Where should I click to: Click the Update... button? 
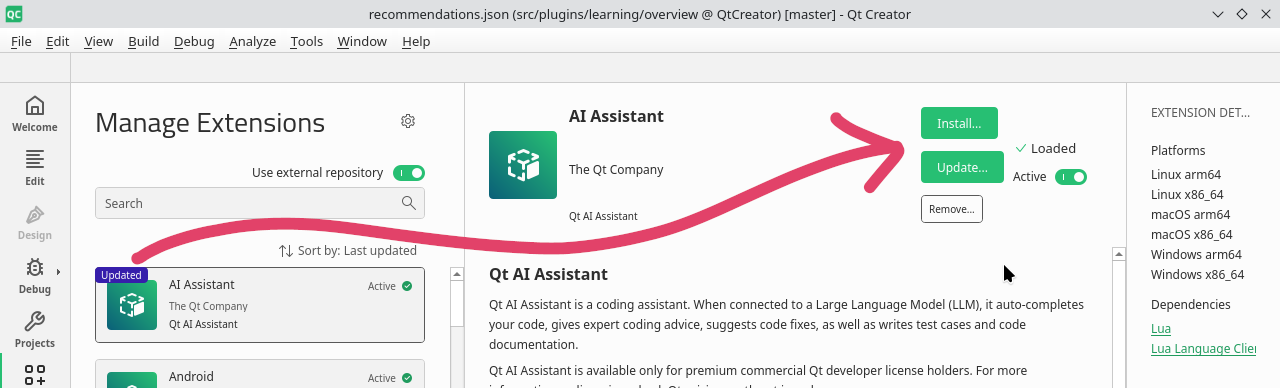click(962, 167)
